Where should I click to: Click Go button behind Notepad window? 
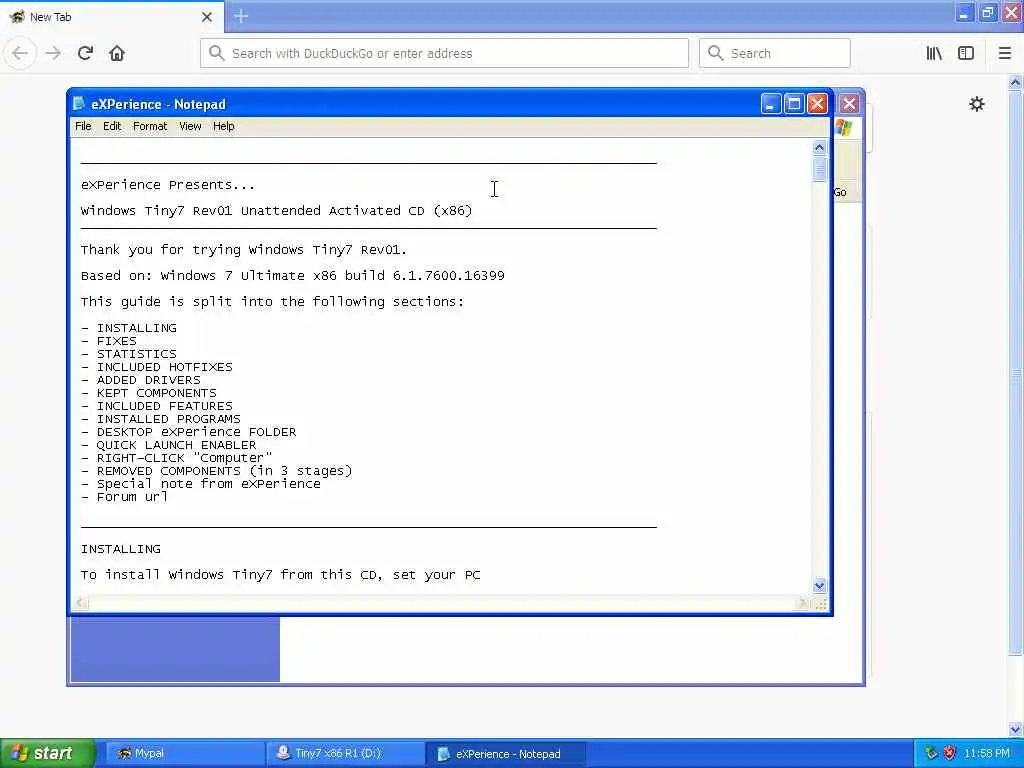840,192
